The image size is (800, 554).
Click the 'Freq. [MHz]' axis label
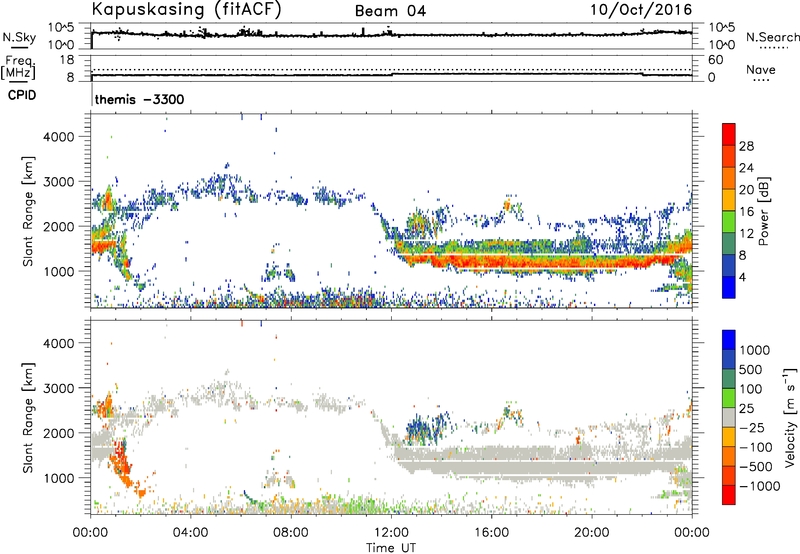[x=18, y=67]
